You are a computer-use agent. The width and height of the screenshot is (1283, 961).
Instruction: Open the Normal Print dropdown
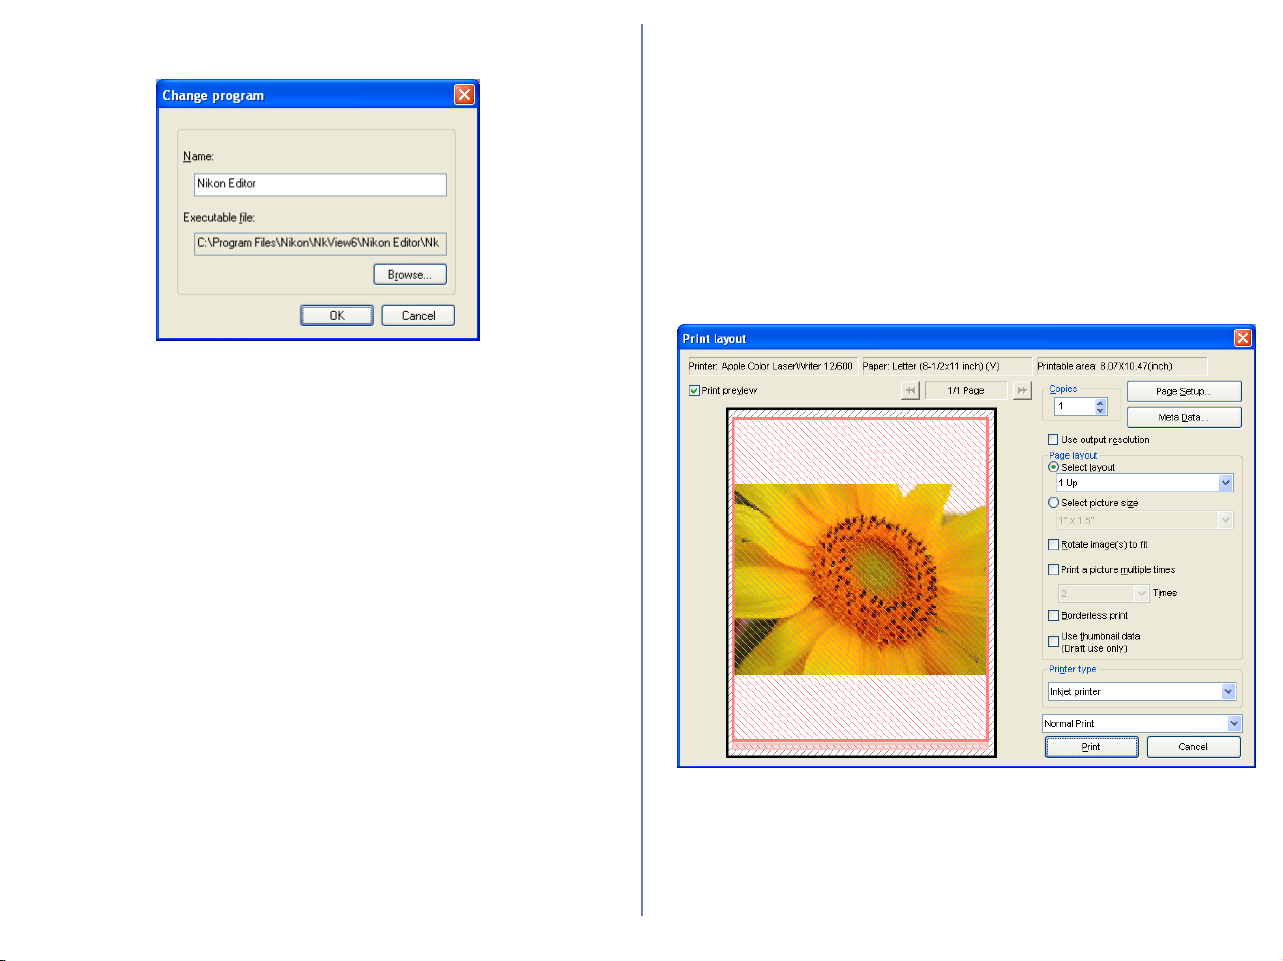[x=1234, y=724]
